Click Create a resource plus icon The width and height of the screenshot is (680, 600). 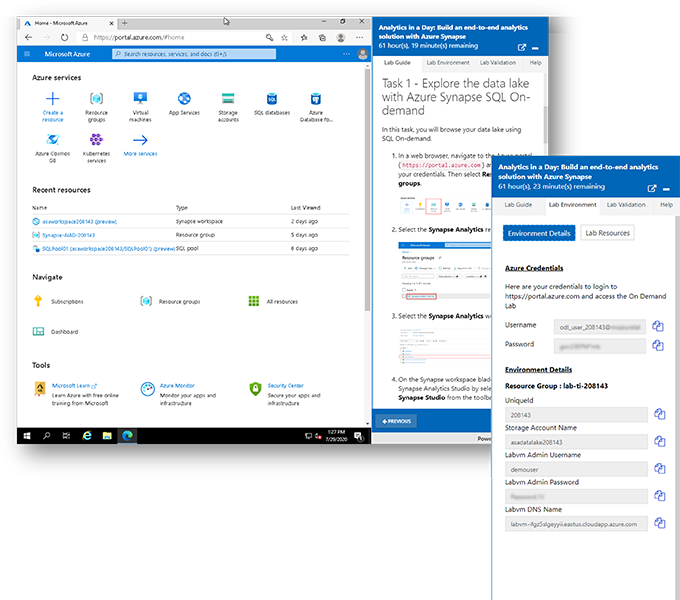(x=52, y=99)
